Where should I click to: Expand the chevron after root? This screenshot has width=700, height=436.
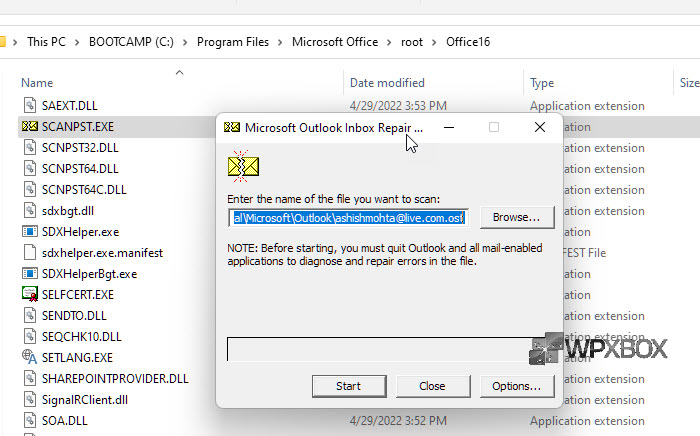tap(434, 42)
